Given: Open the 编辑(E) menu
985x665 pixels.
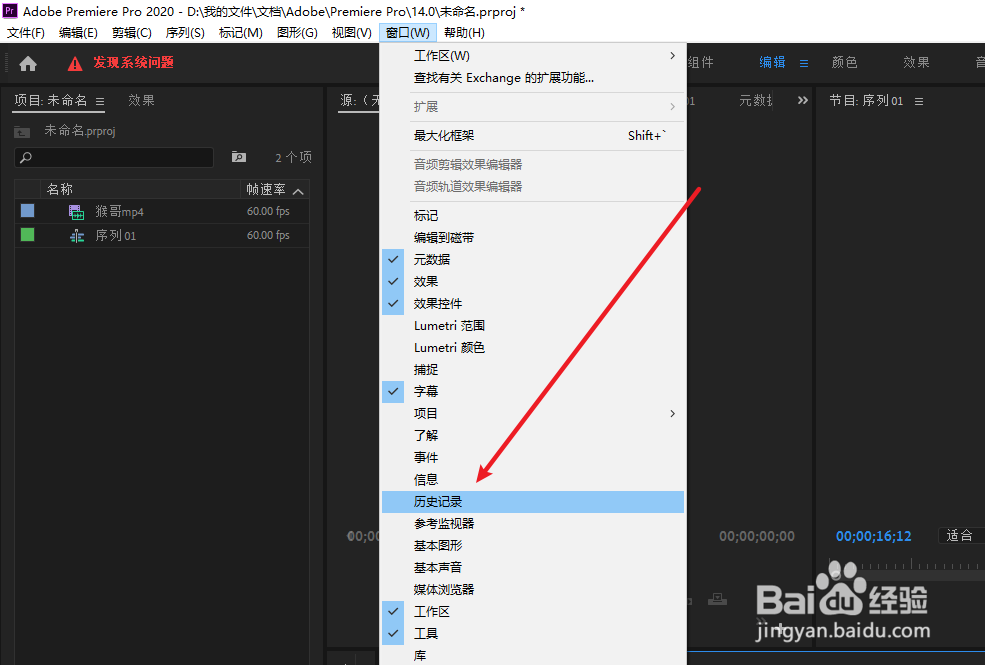Looking at the screenshot, I should click(x=79, y=33).
